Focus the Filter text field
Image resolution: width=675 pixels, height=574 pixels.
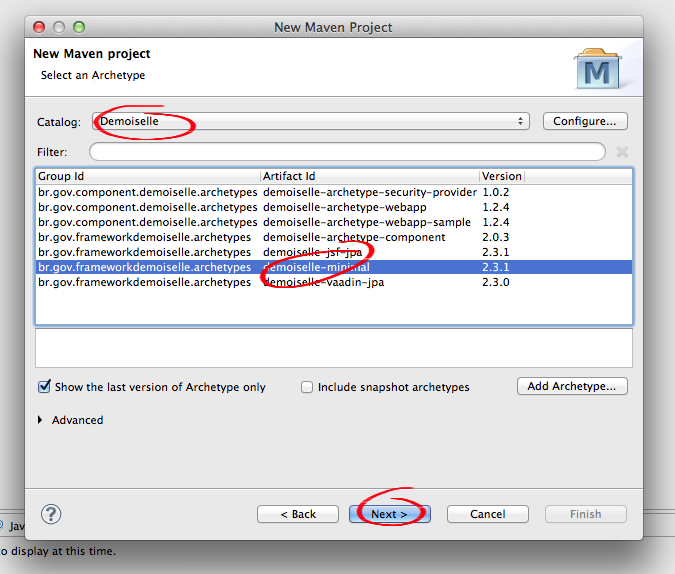[347, 152]
